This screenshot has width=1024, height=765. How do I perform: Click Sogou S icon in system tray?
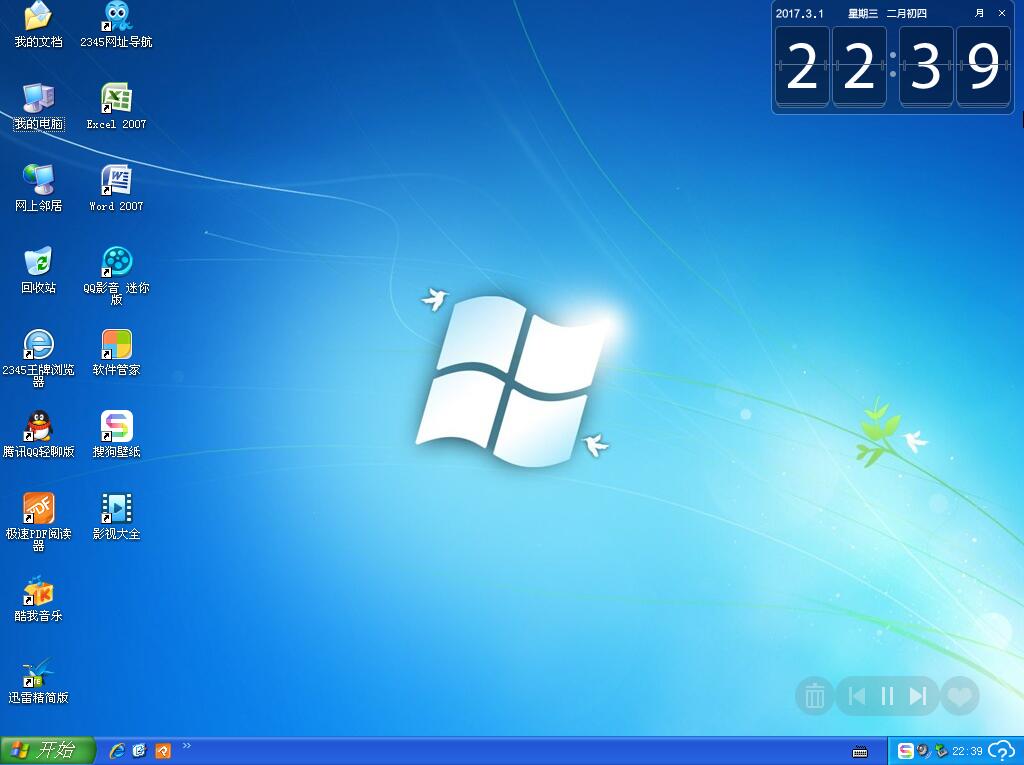[905, 751]
